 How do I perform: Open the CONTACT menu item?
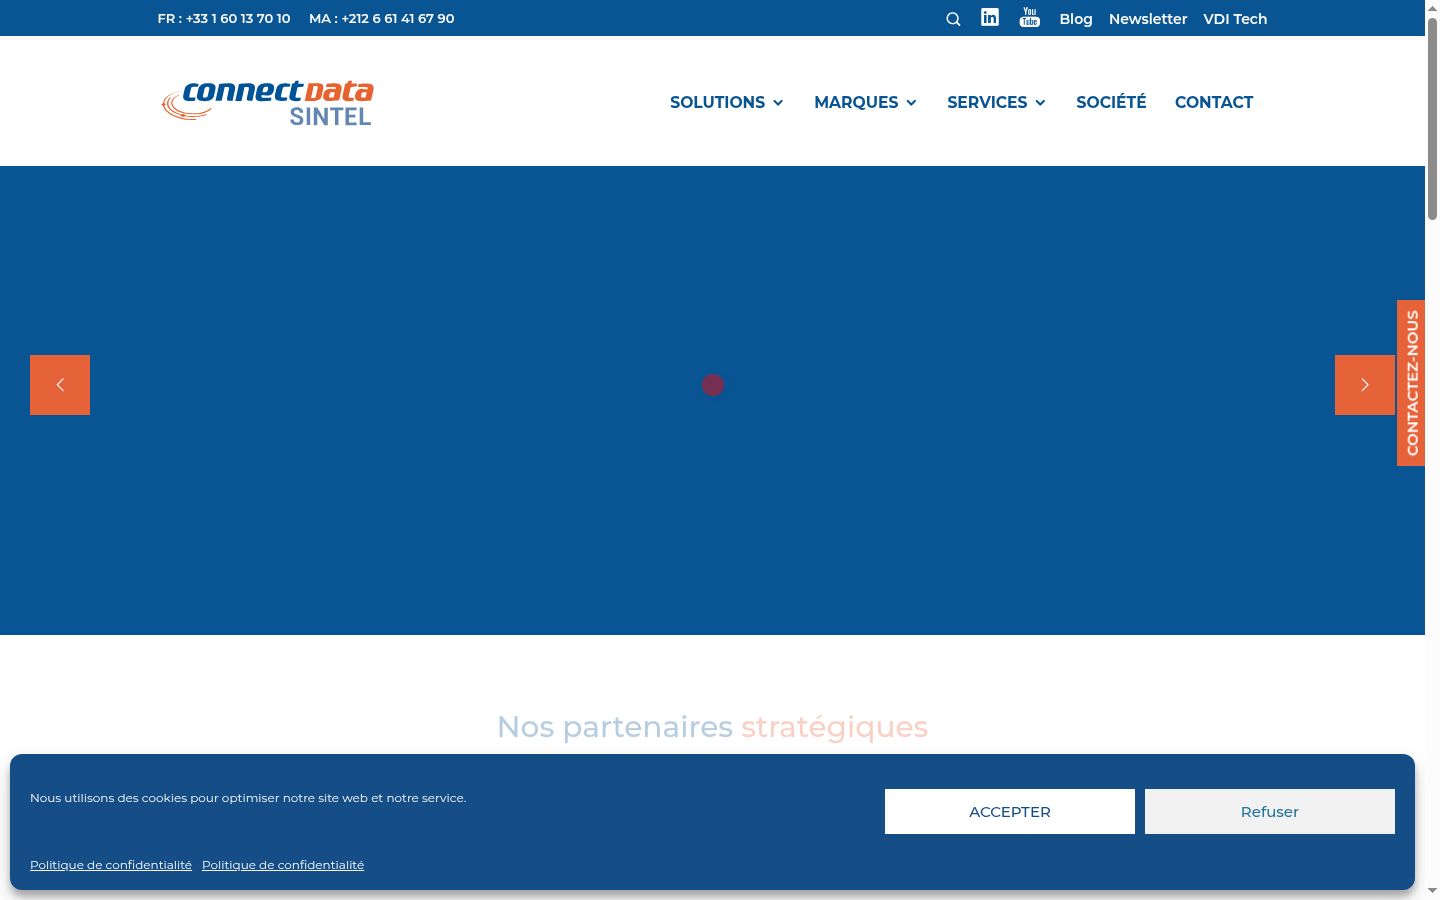[x=1214, y=102]
